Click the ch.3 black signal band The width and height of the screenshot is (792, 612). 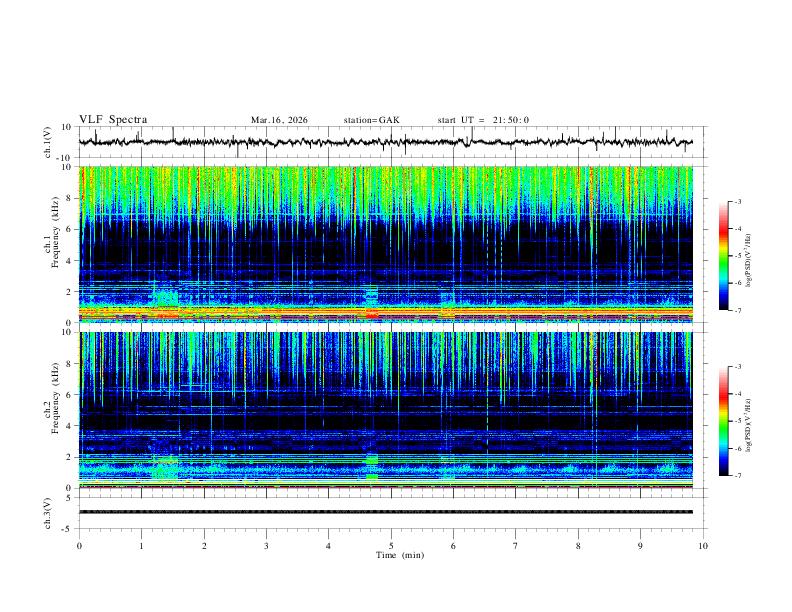[386, 512]
